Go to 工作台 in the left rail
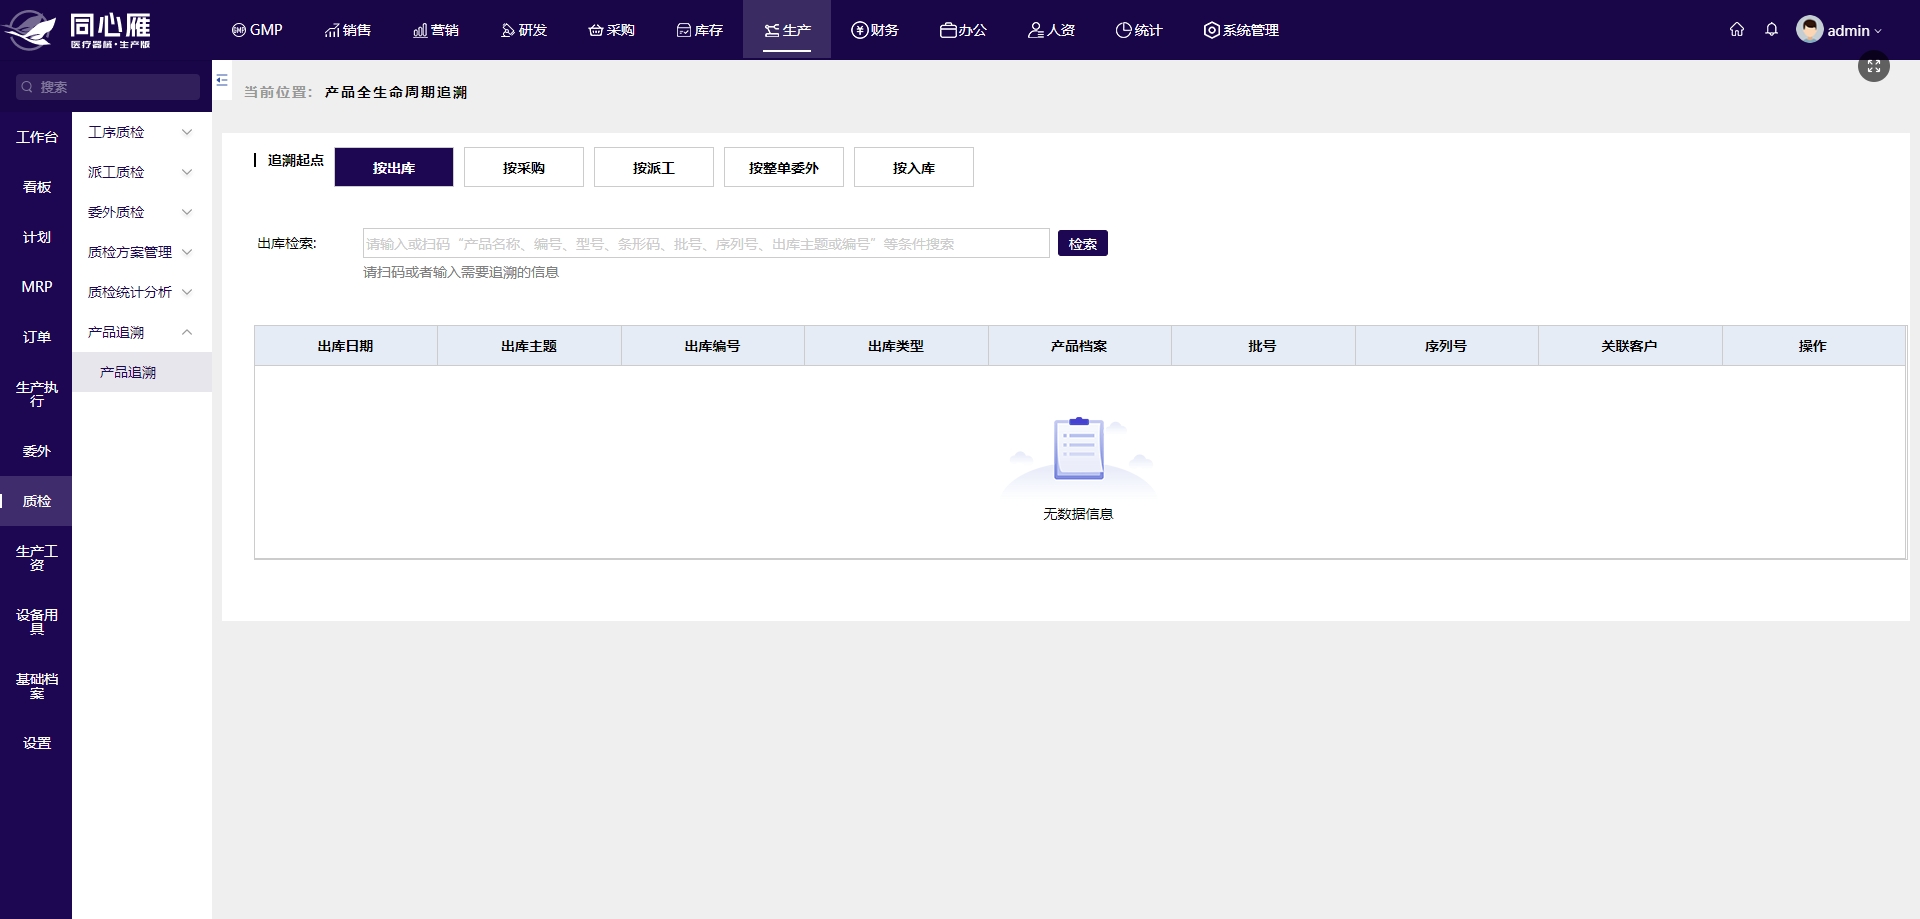1920x919 pixels. pyautogui.click(x=36, y=137)
